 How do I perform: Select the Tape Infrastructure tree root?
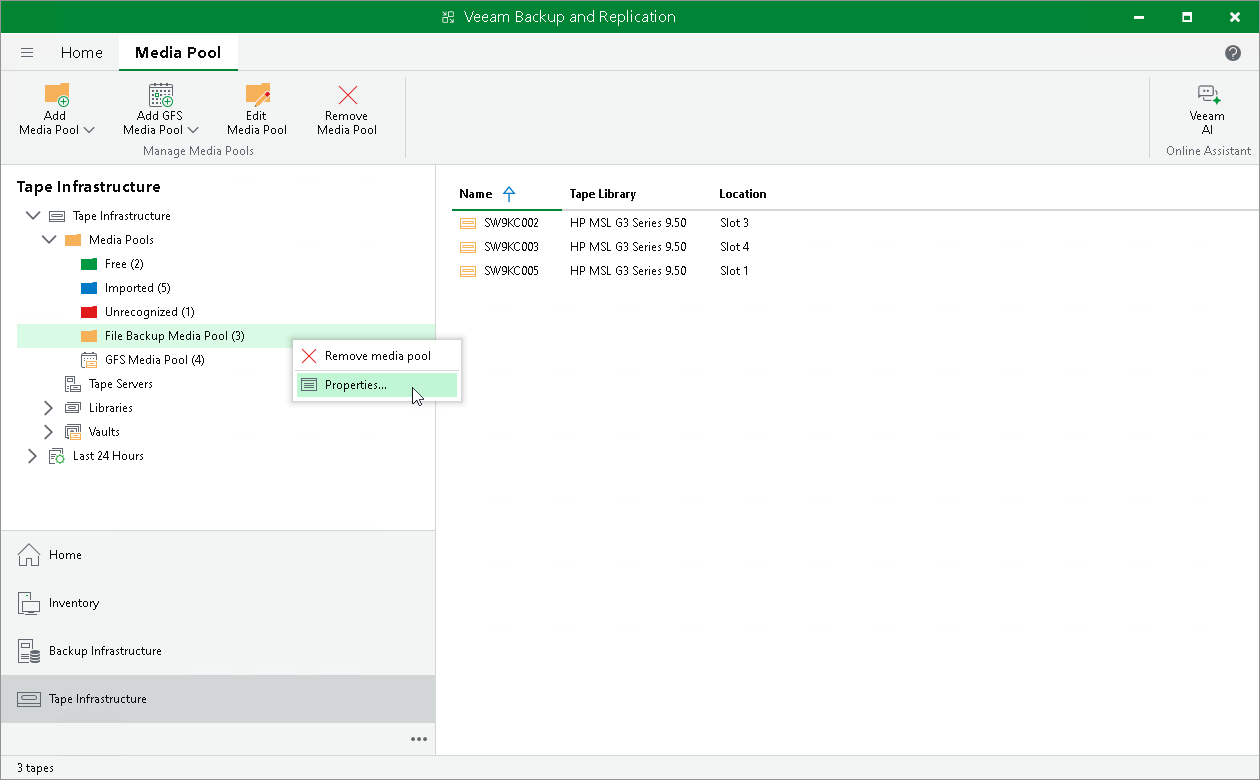pyautogui.click(x=122, y=216)
